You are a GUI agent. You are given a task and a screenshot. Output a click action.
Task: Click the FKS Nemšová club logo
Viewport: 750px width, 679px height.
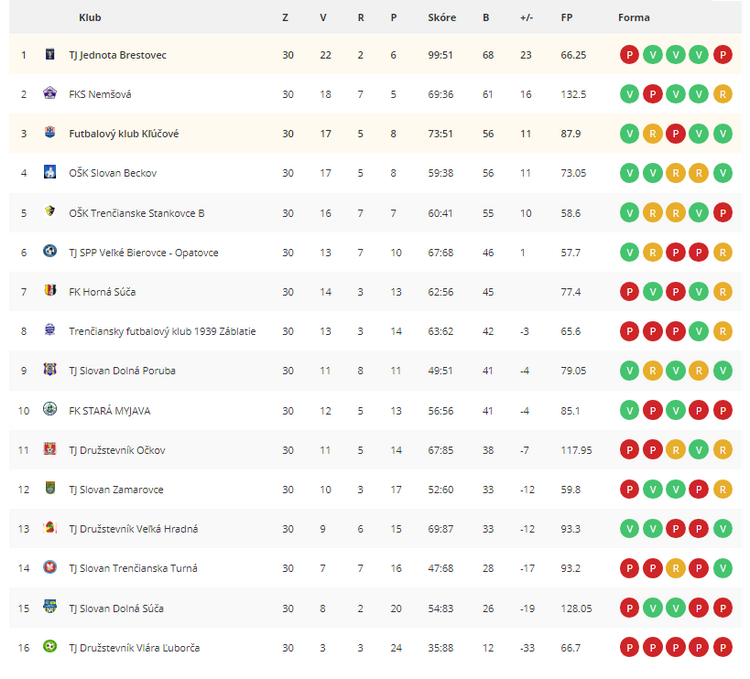pos(50,93)
